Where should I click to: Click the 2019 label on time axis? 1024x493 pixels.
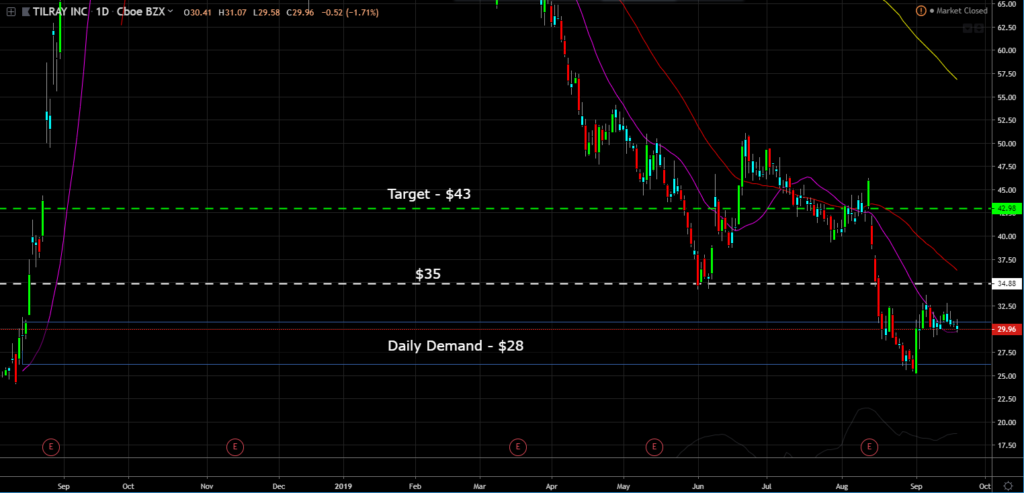343,486
